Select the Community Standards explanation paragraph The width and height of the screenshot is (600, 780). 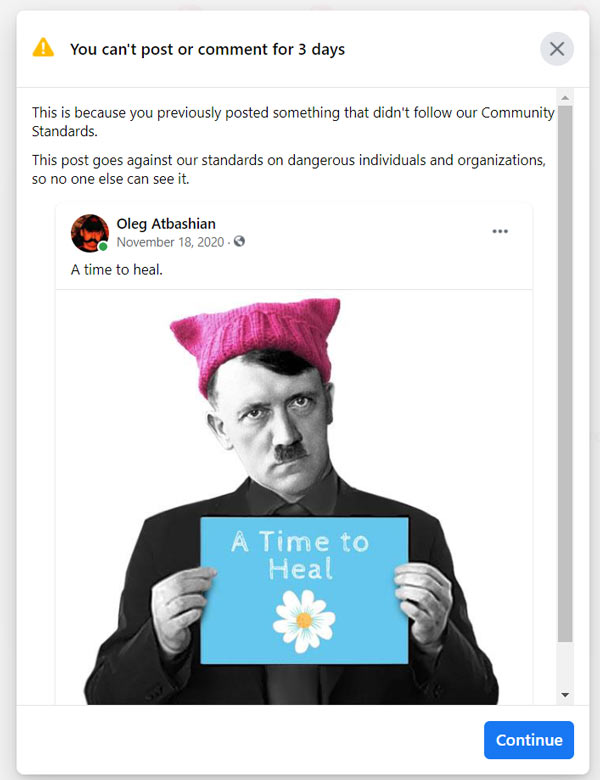click(x=293, y=122)
